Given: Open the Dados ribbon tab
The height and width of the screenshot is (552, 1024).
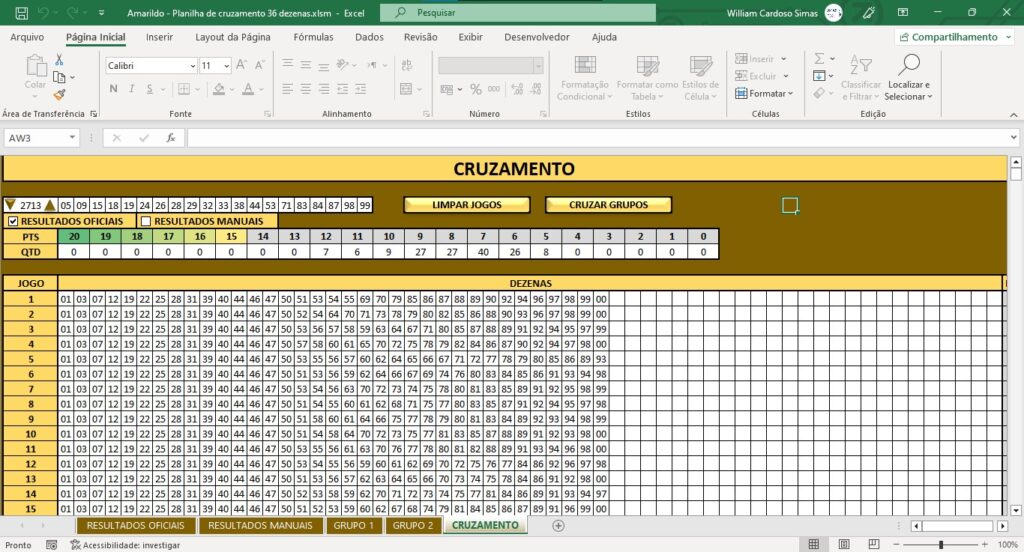Looking at the screenshot, I should point(369,37).
